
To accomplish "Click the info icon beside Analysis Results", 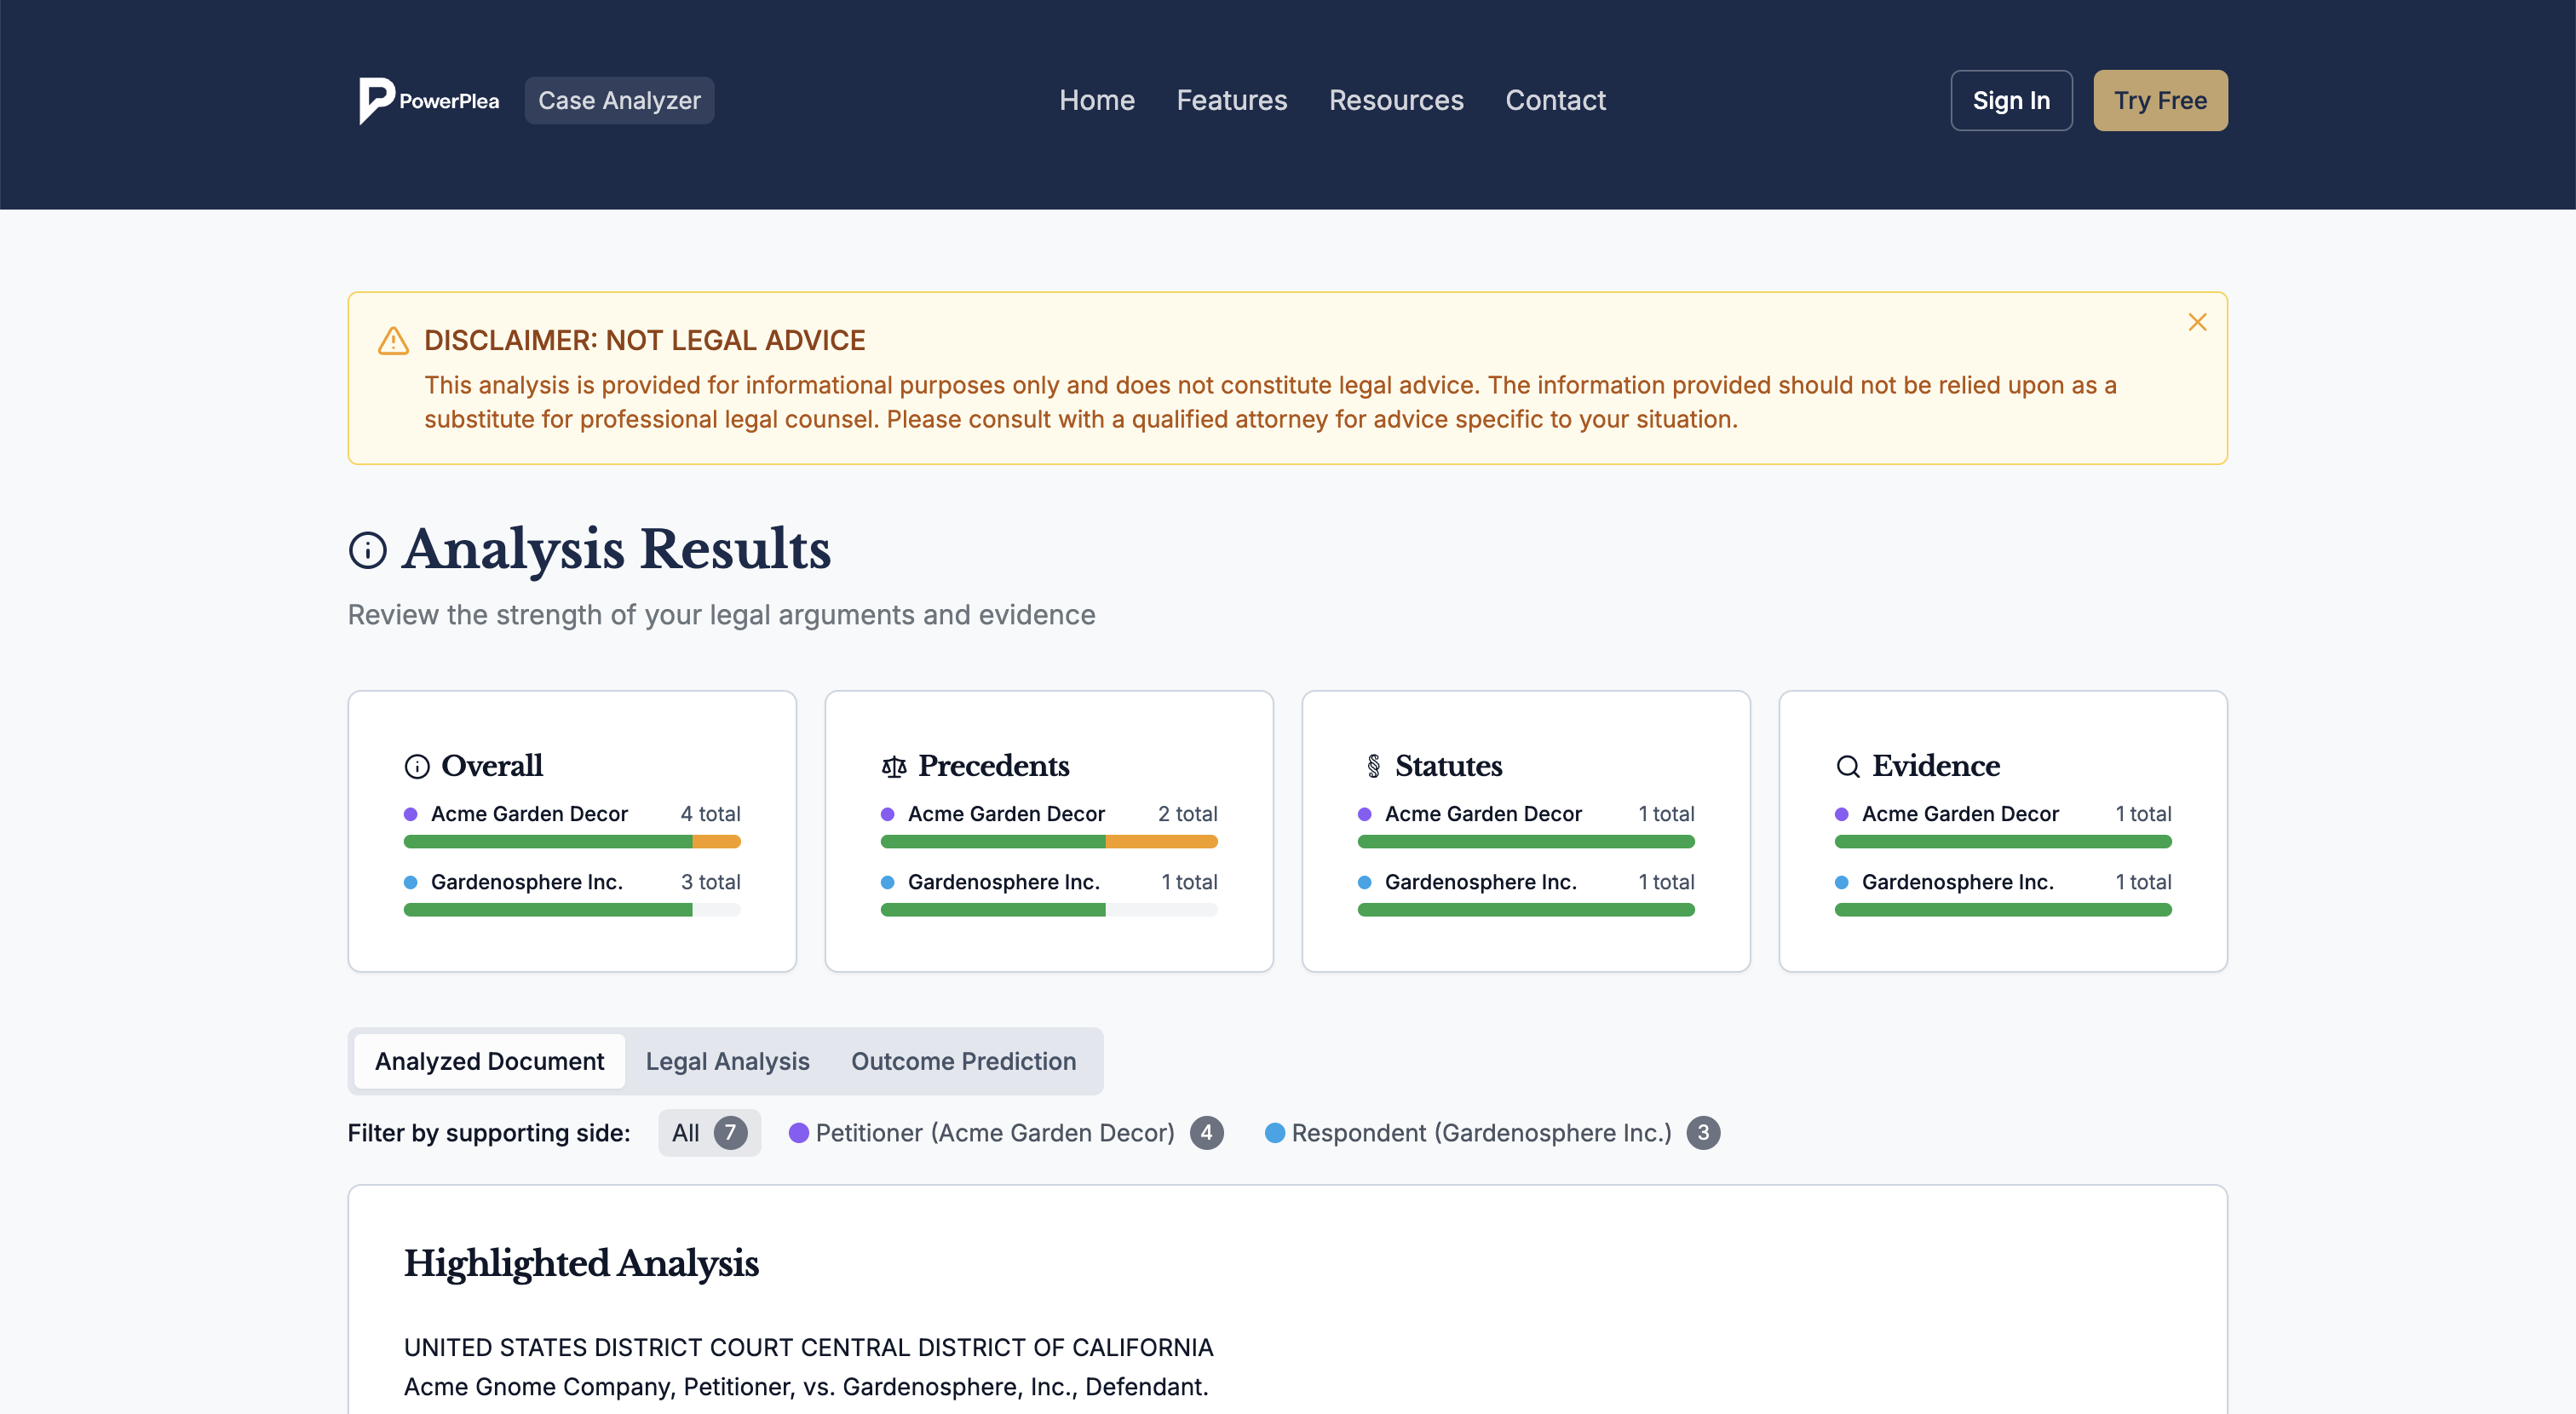I will [368, 550].
